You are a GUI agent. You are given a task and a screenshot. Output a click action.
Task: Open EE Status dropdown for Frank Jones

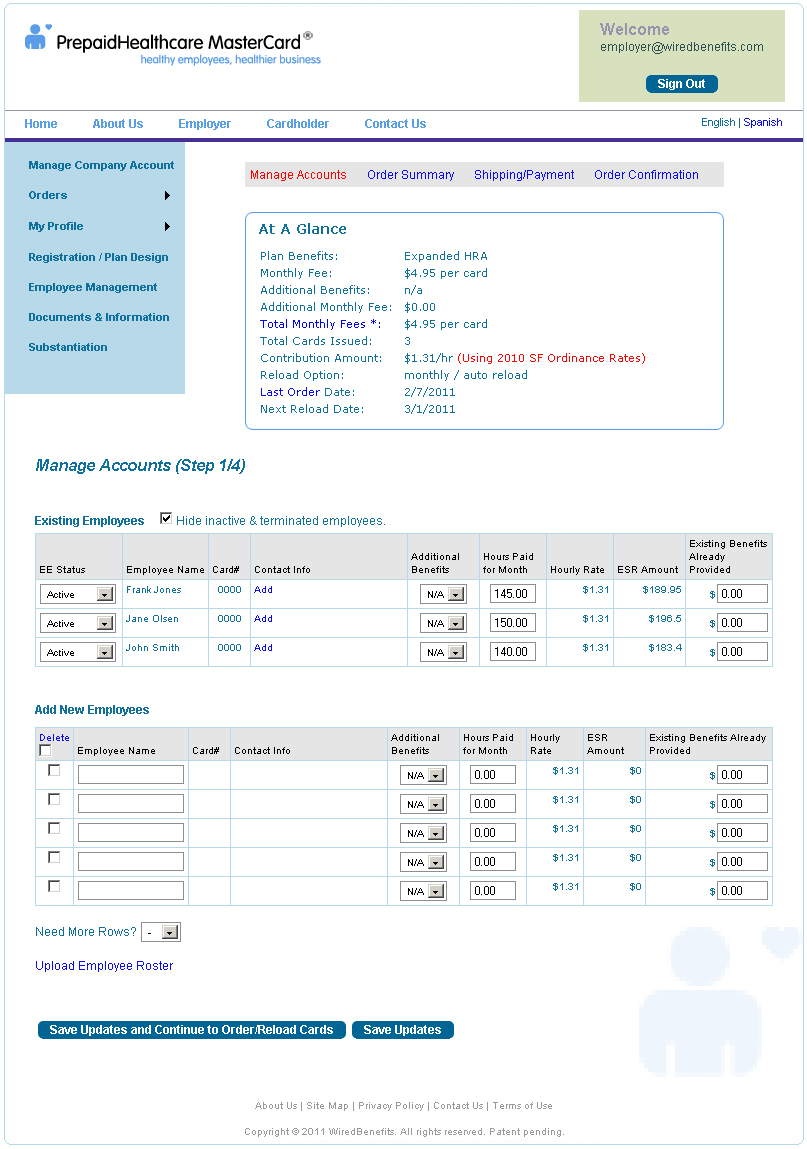[x=78, y=594]
